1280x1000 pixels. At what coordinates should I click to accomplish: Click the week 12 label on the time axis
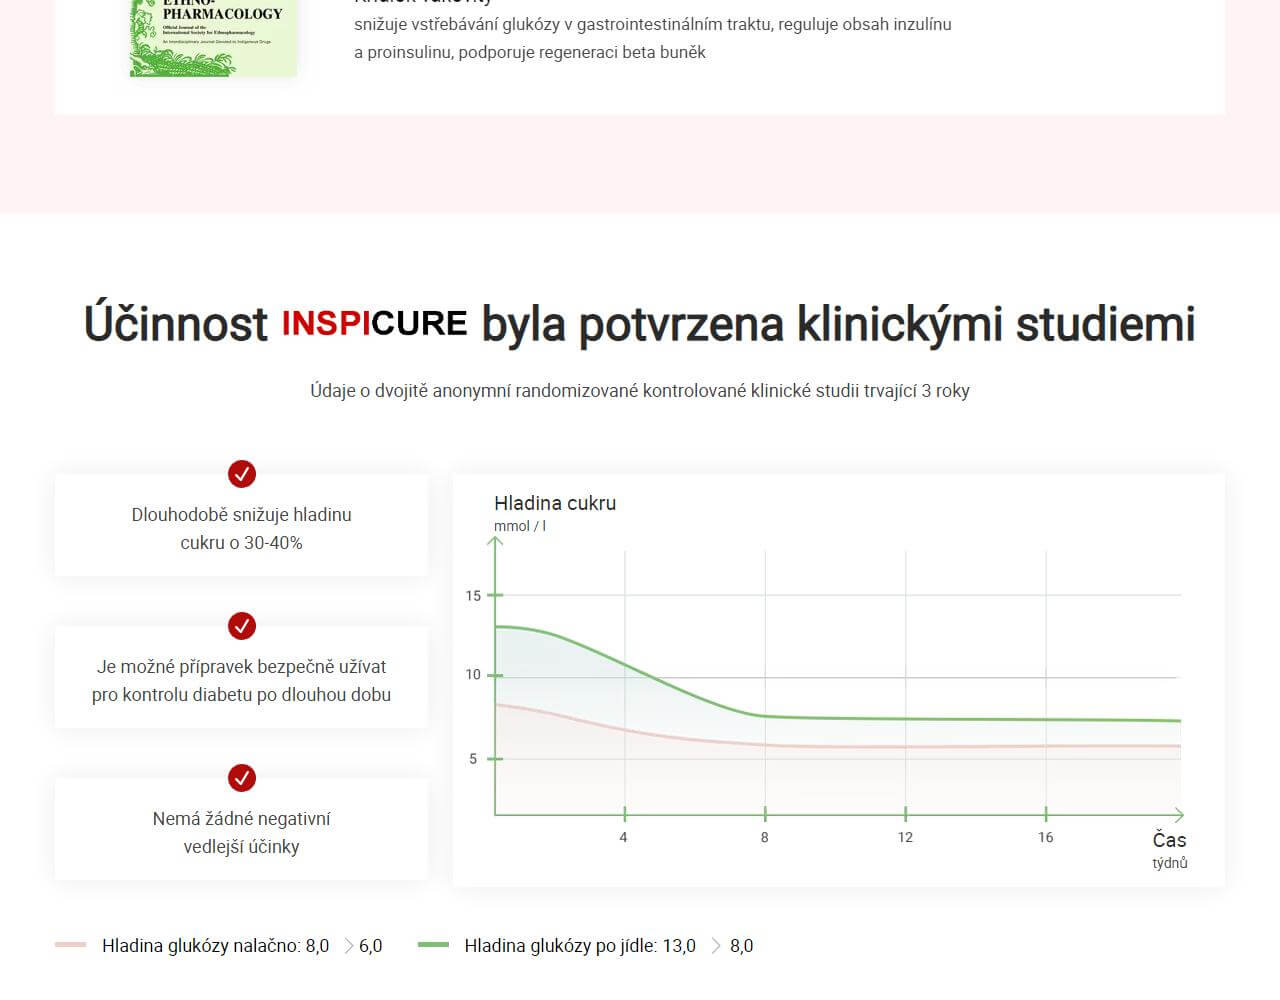pos(905,838)
